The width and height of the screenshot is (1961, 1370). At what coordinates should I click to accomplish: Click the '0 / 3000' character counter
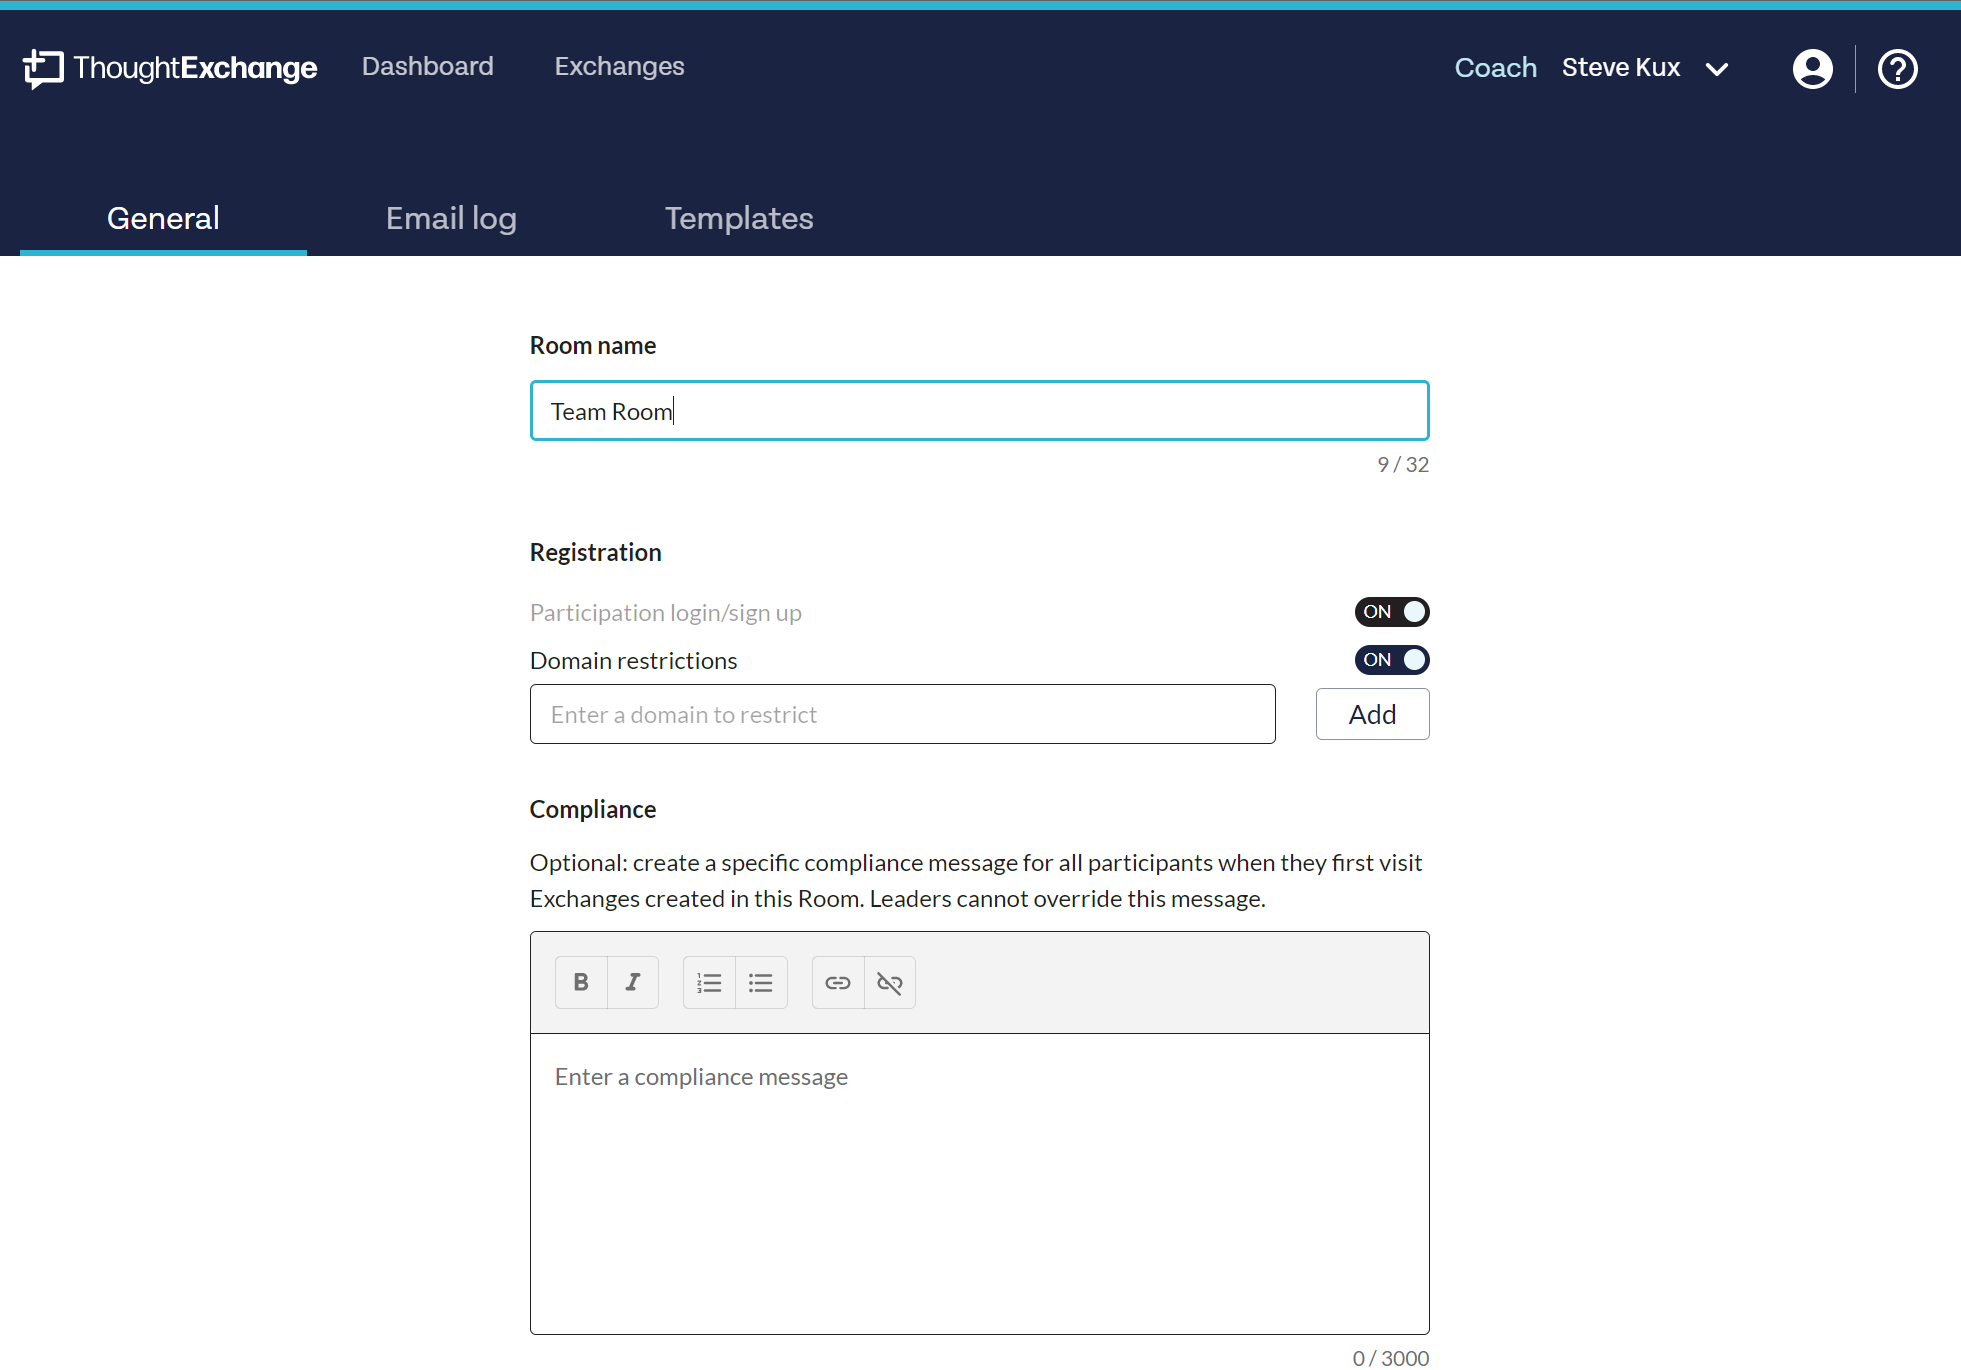(x=1391, y=1358)
